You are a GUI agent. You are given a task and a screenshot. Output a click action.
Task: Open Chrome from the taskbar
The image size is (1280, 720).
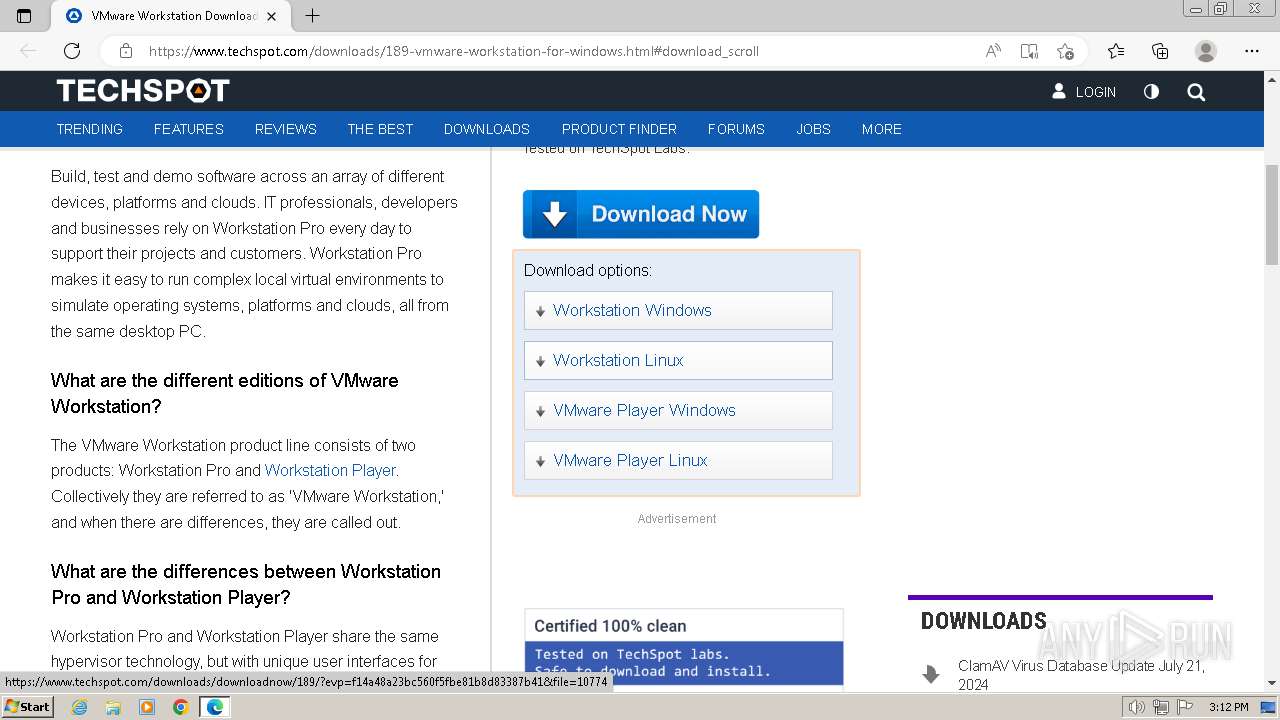(181, 707)
